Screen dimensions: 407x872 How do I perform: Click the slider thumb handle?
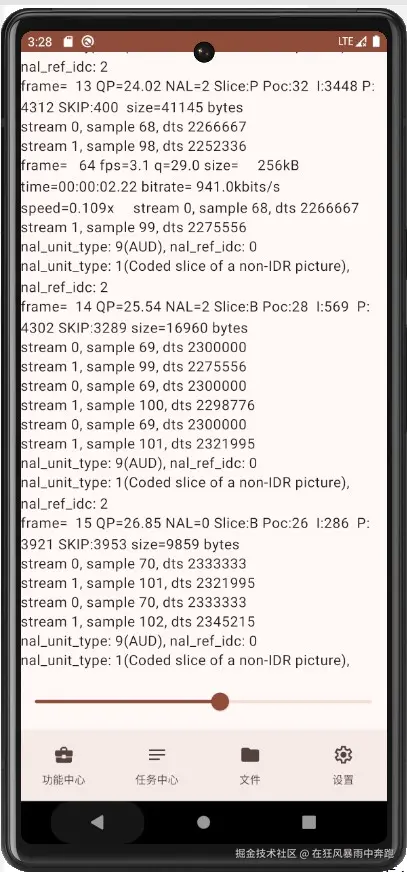220,701
